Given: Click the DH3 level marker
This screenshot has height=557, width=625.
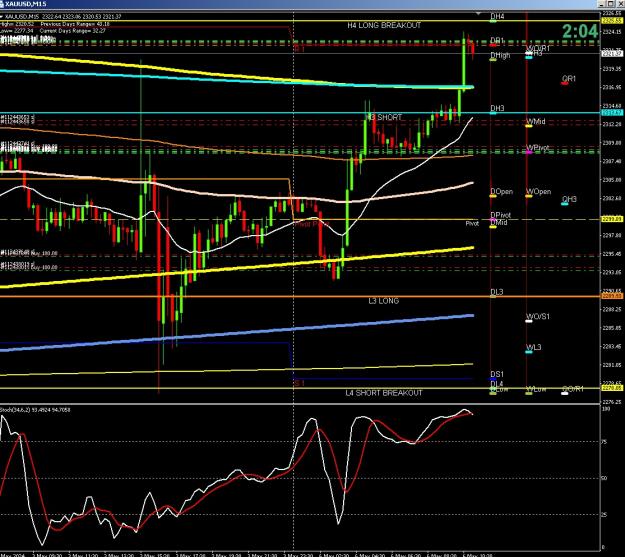Looking at the screenshot, I should tap(497, 108).
